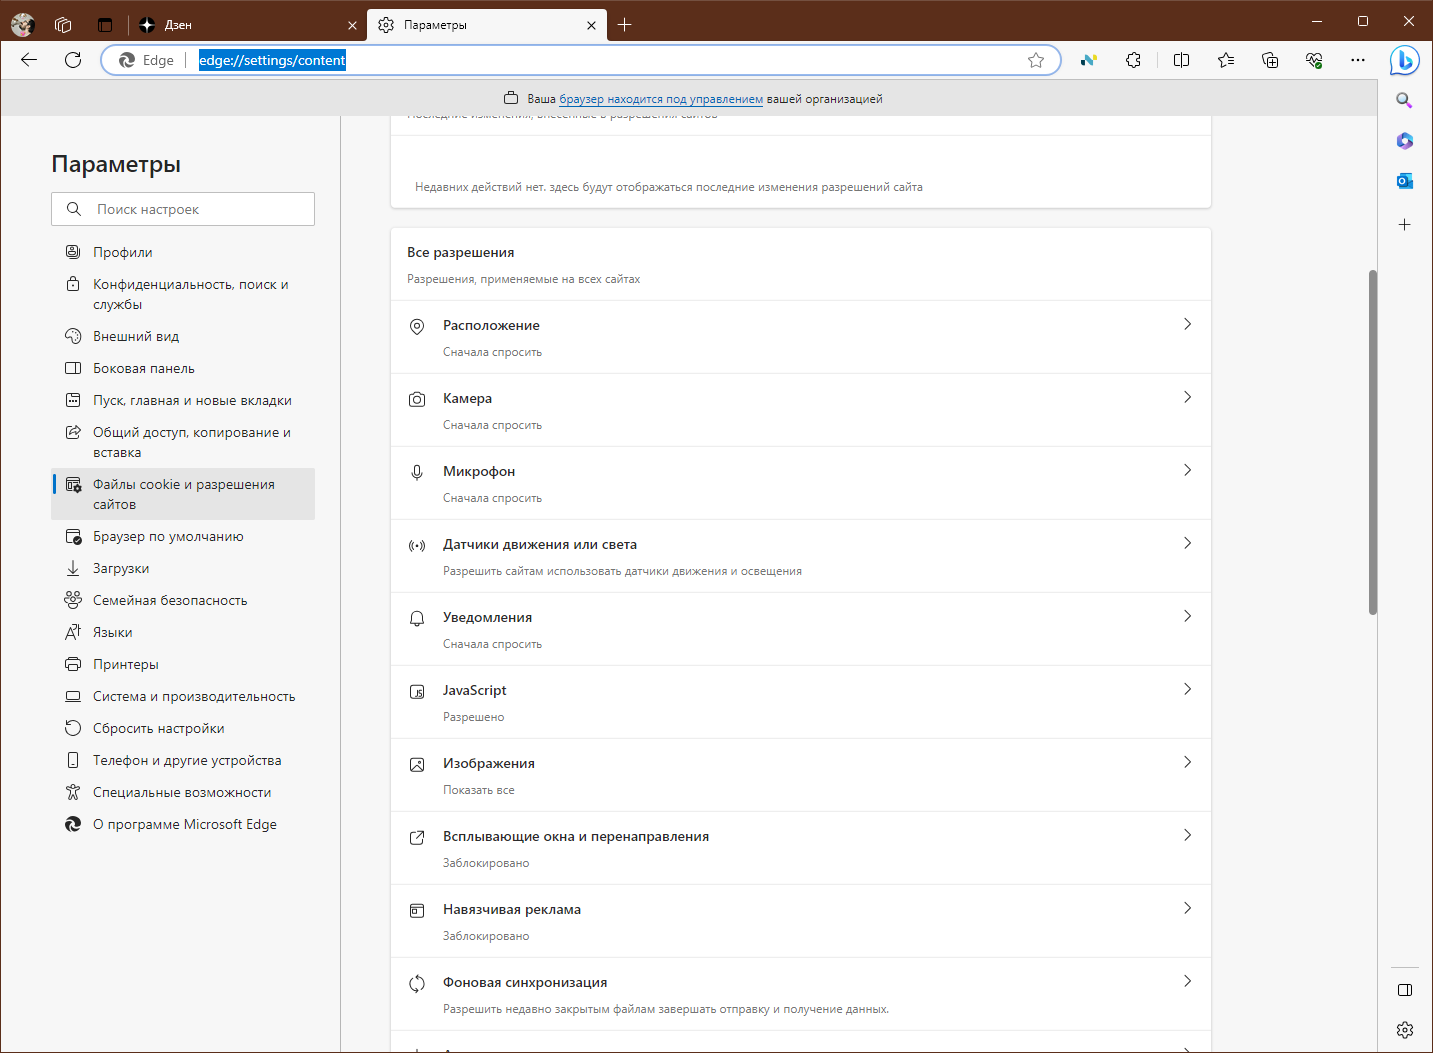Open Загрузки settings section
Image resolution: width=1433 pixels, height=1053 pixels.
pos(183,568)
